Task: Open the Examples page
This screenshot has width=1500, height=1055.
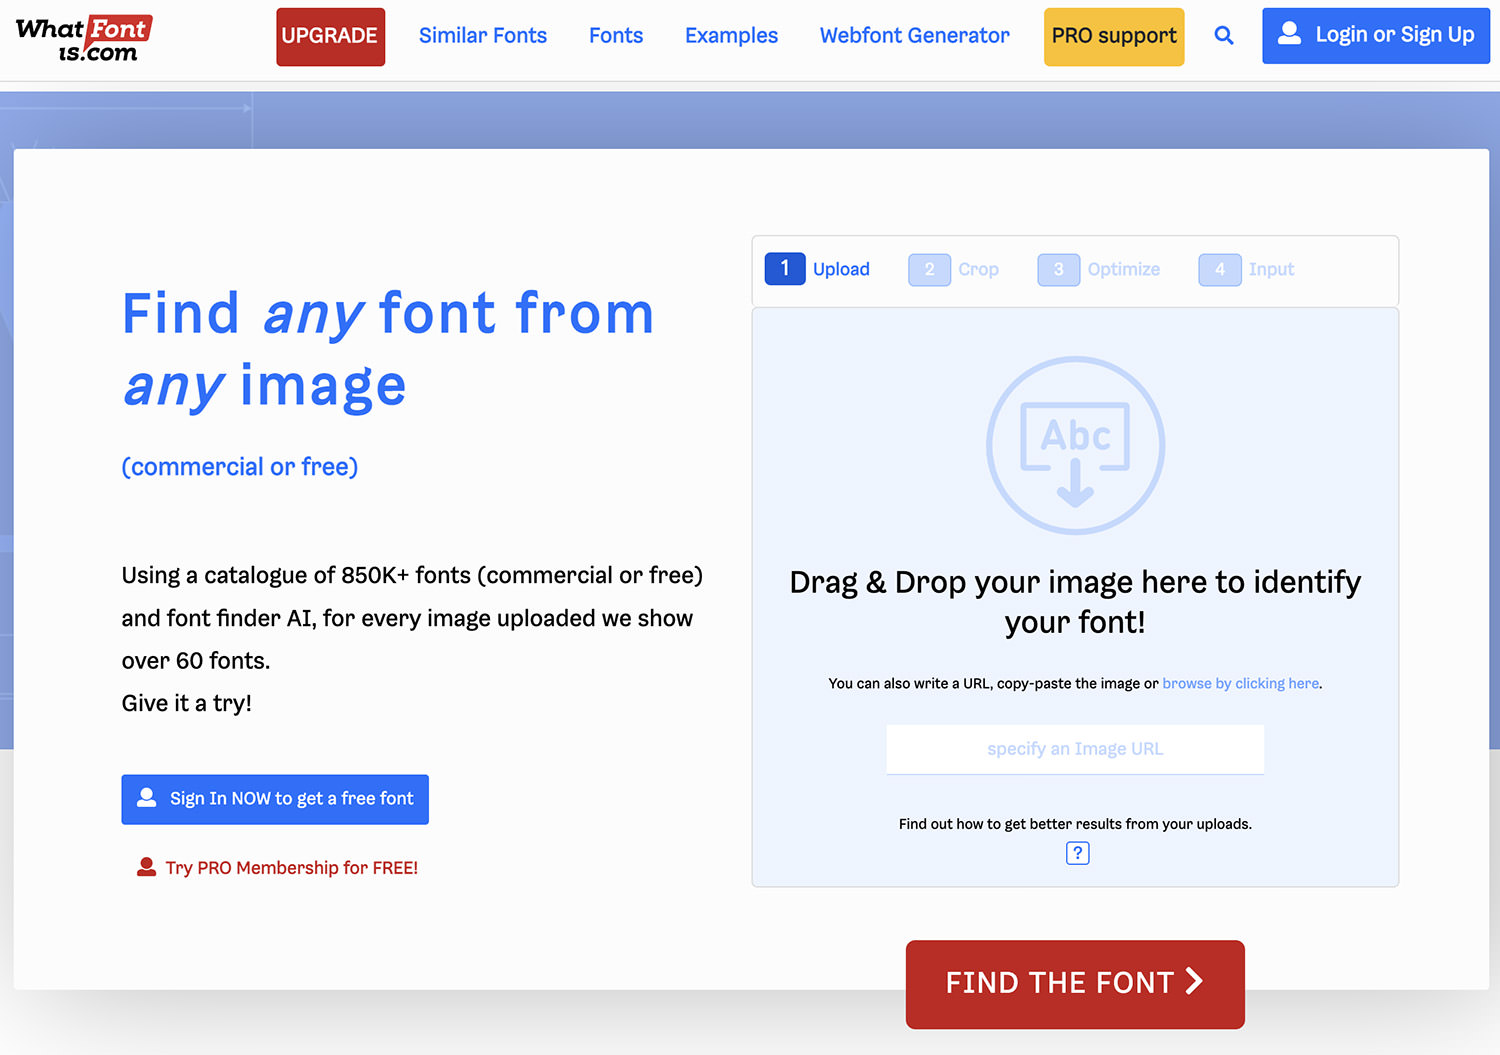Action: click(x=731, y=36)
